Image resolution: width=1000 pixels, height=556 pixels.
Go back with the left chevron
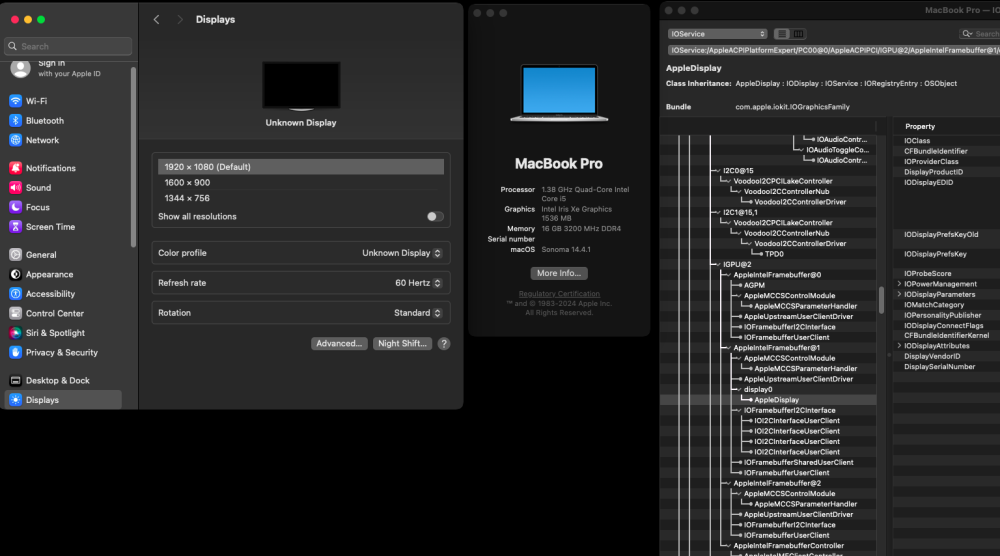coord(156,20)
